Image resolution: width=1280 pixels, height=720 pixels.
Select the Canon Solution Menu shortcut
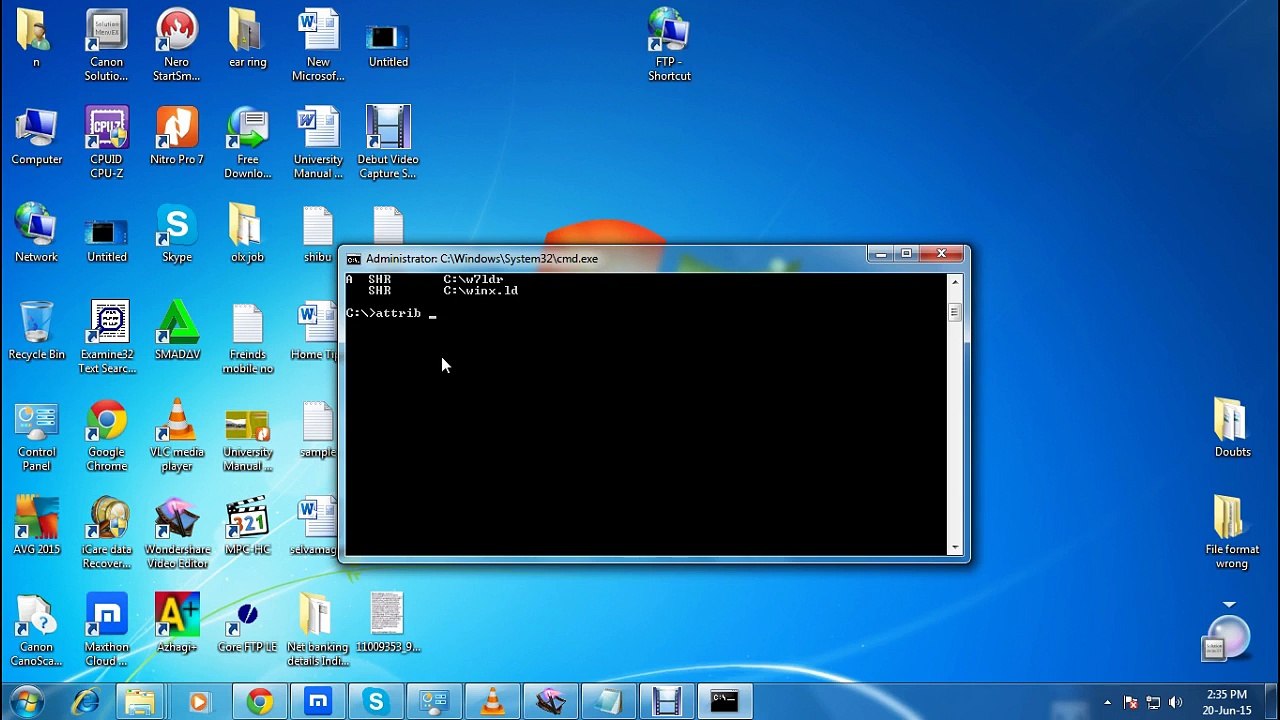(x=107, y=46)
